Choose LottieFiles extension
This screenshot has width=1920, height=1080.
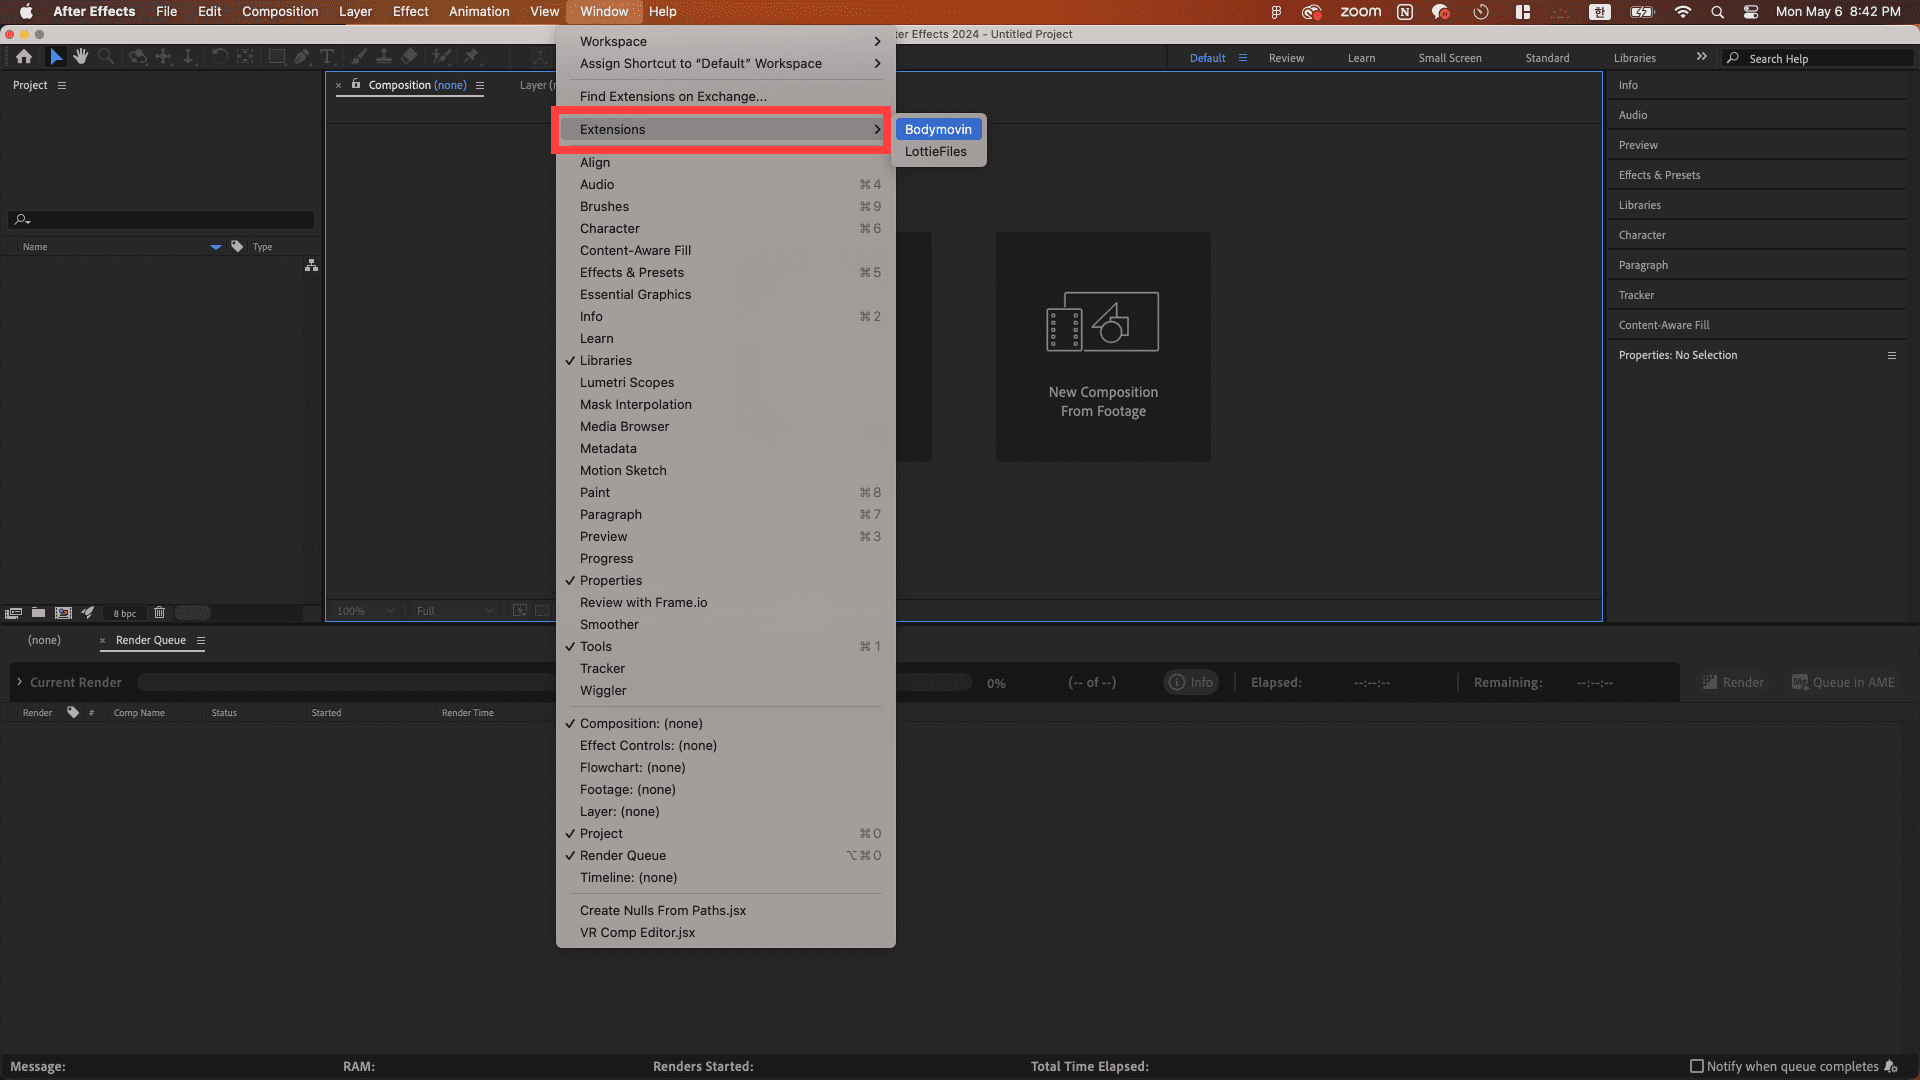point(938,152)
